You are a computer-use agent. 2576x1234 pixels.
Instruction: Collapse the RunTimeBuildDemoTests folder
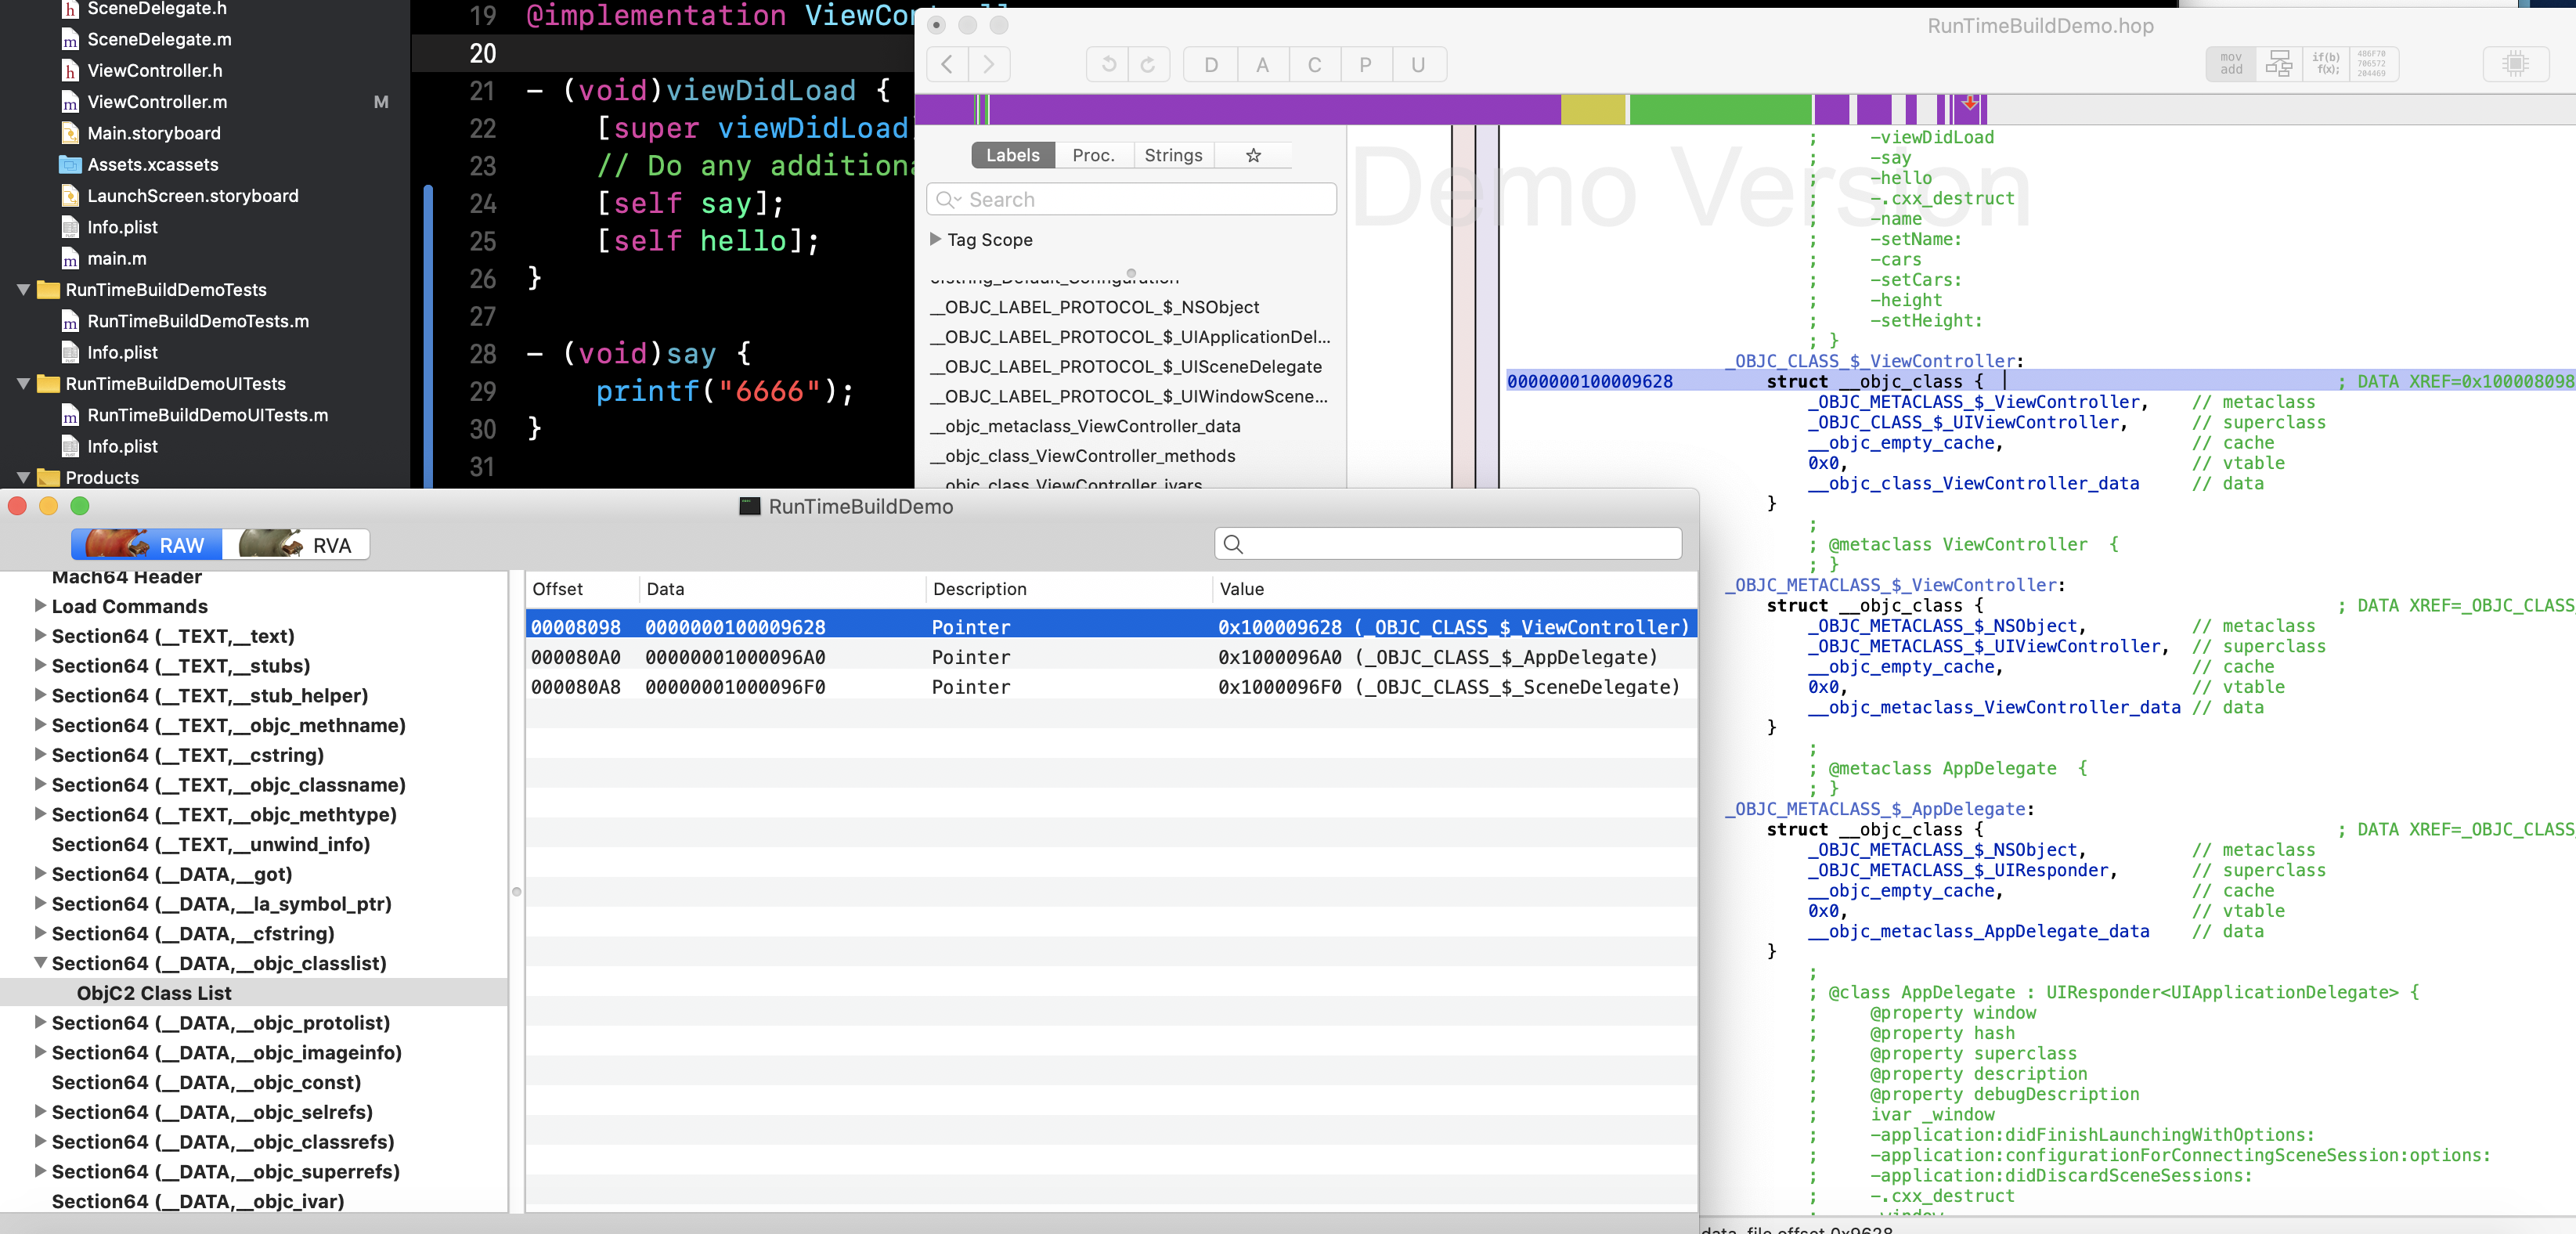click(x=23, y=289)
